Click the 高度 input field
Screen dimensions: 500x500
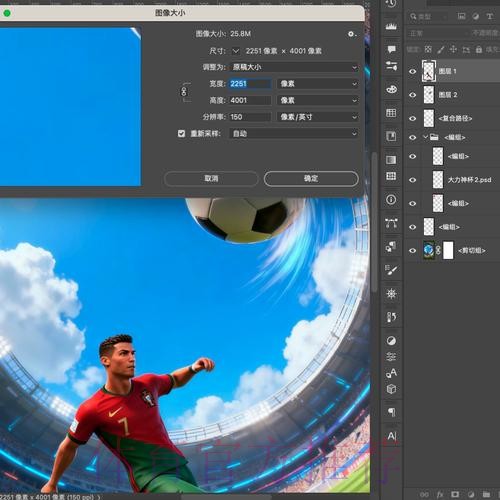(x=250, y=100)
